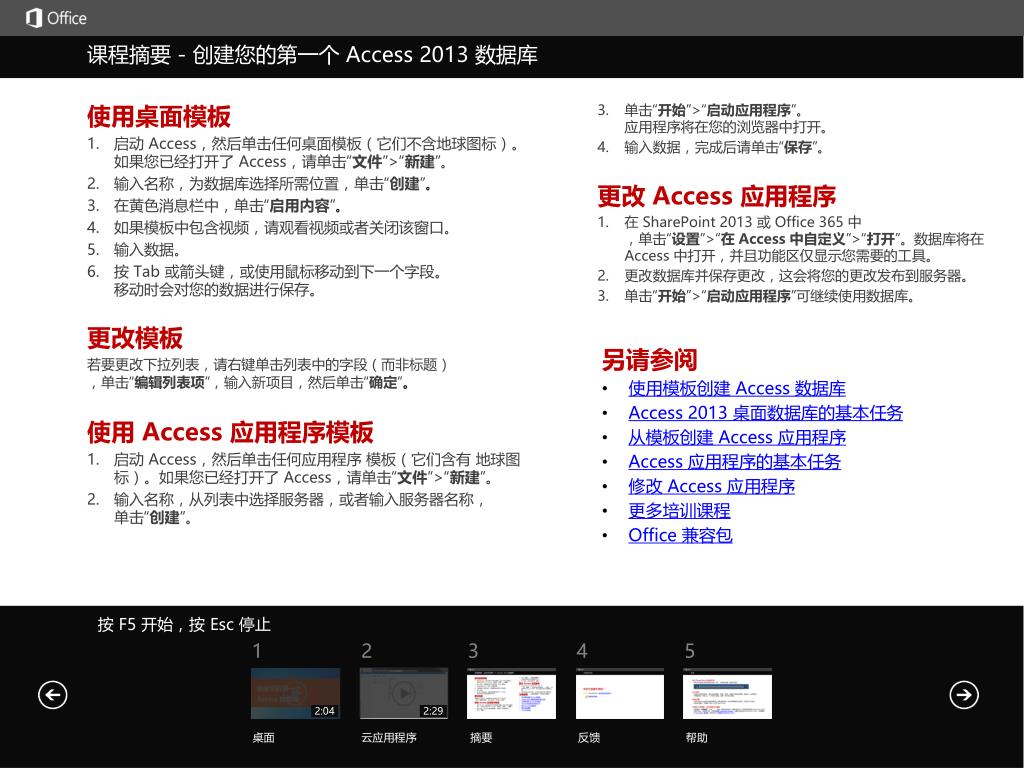Click the course title 课程摘要 - 创建您的第一个 Access 2013 数据库
1024x768 pixels.
click(x=312, y=55)
